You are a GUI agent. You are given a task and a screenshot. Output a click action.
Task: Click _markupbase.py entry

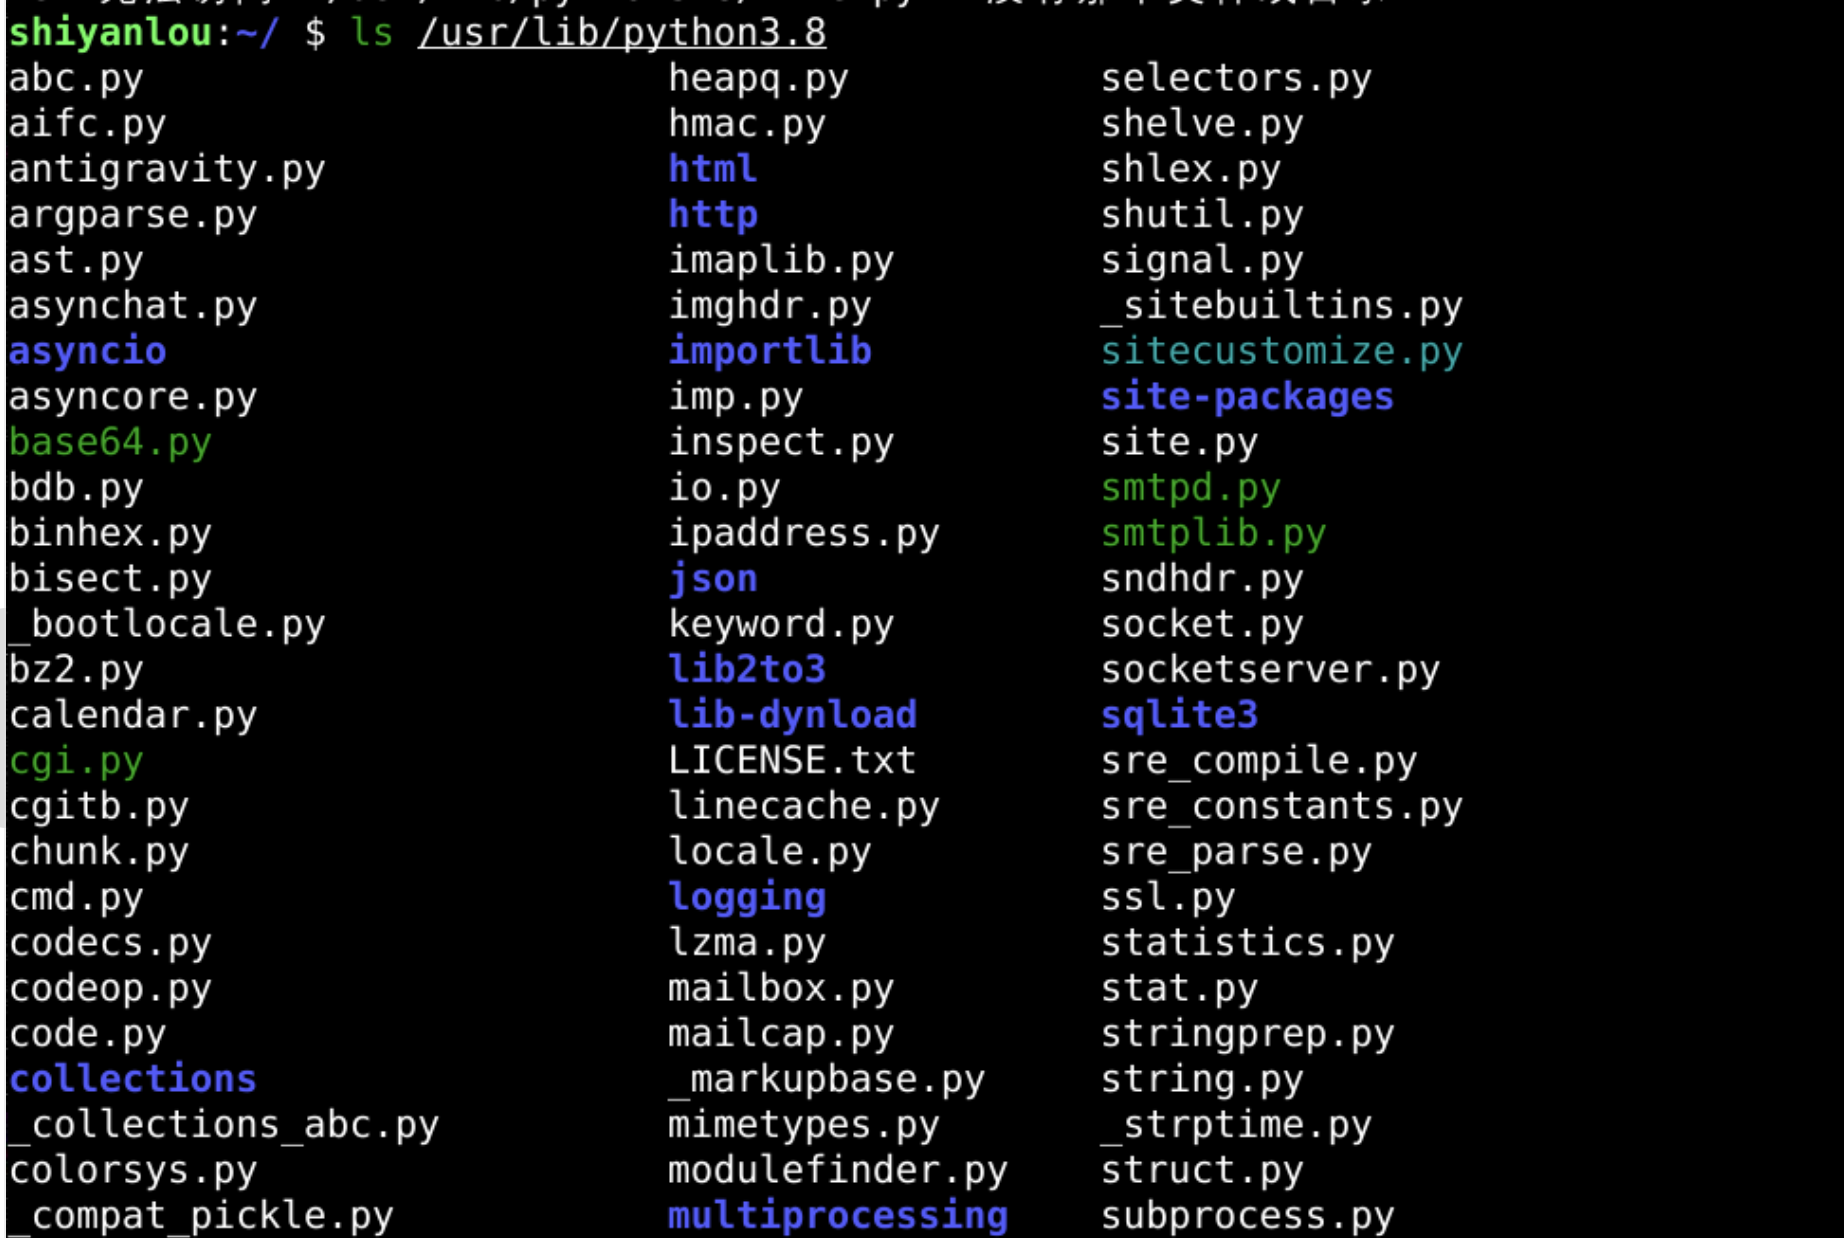pyautogui.click(x=826, y=1079)
